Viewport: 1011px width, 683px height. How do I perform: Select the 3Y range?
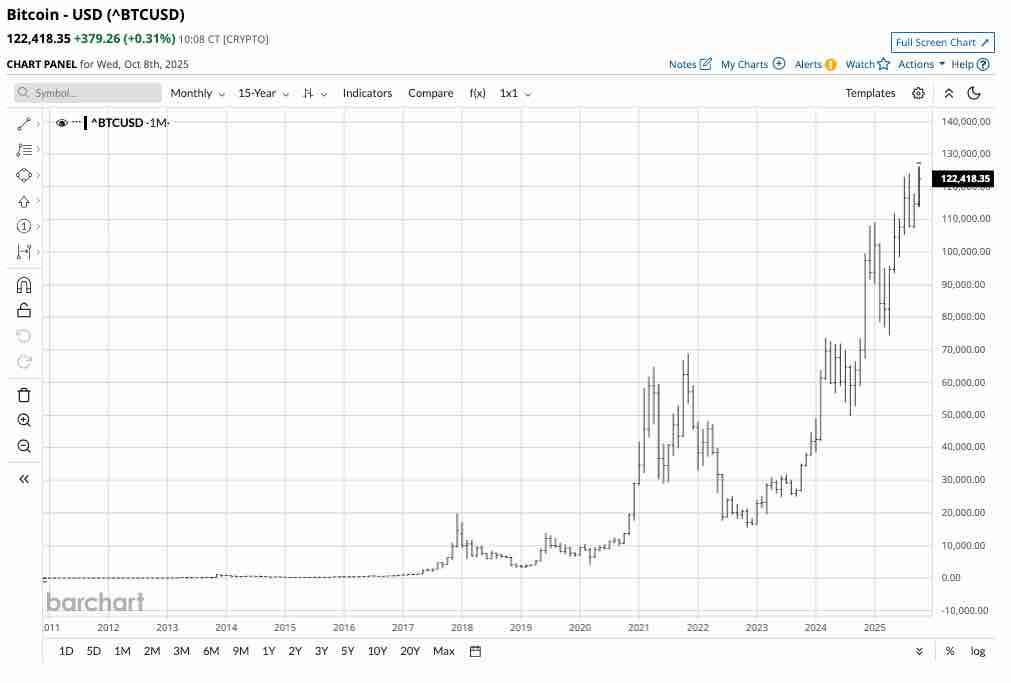tap(321, 651)
